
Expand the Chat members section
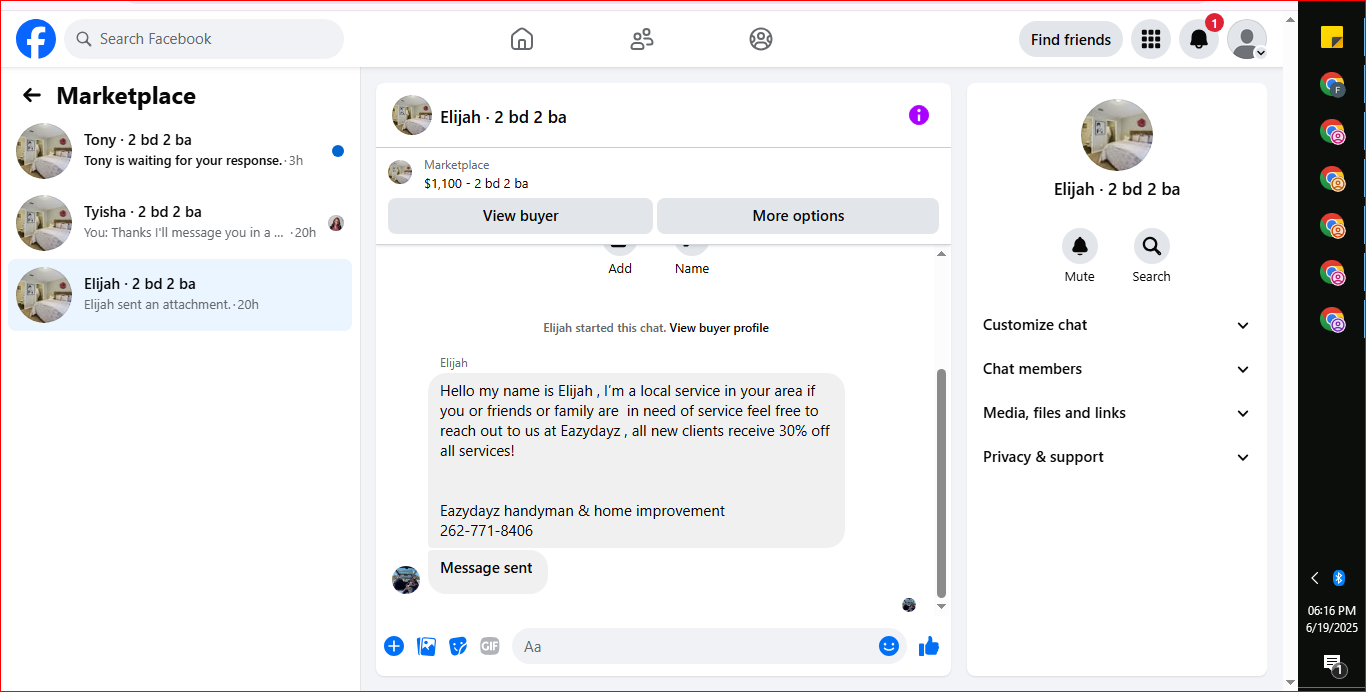point(1117,369)
